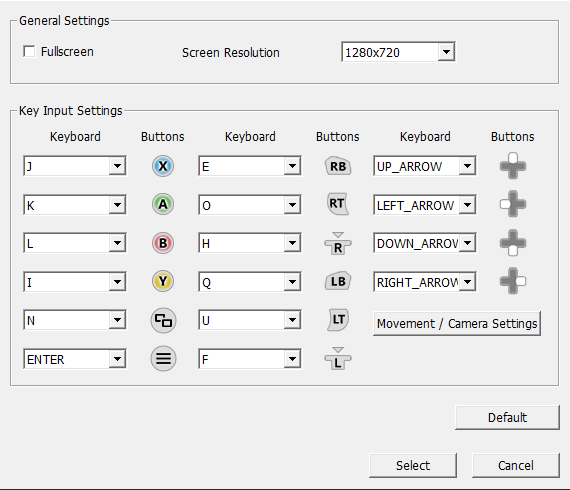Open the Screen Resolution 1280x720 dropdown

point(398,52)
